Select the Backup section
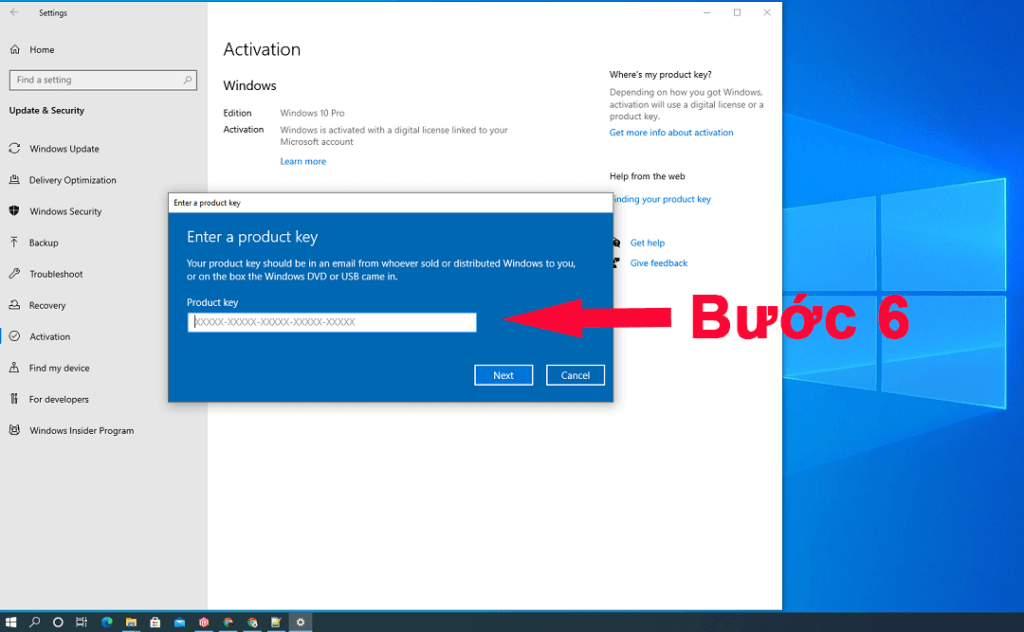The image size is (1024, 632). (x=45, y=242)
